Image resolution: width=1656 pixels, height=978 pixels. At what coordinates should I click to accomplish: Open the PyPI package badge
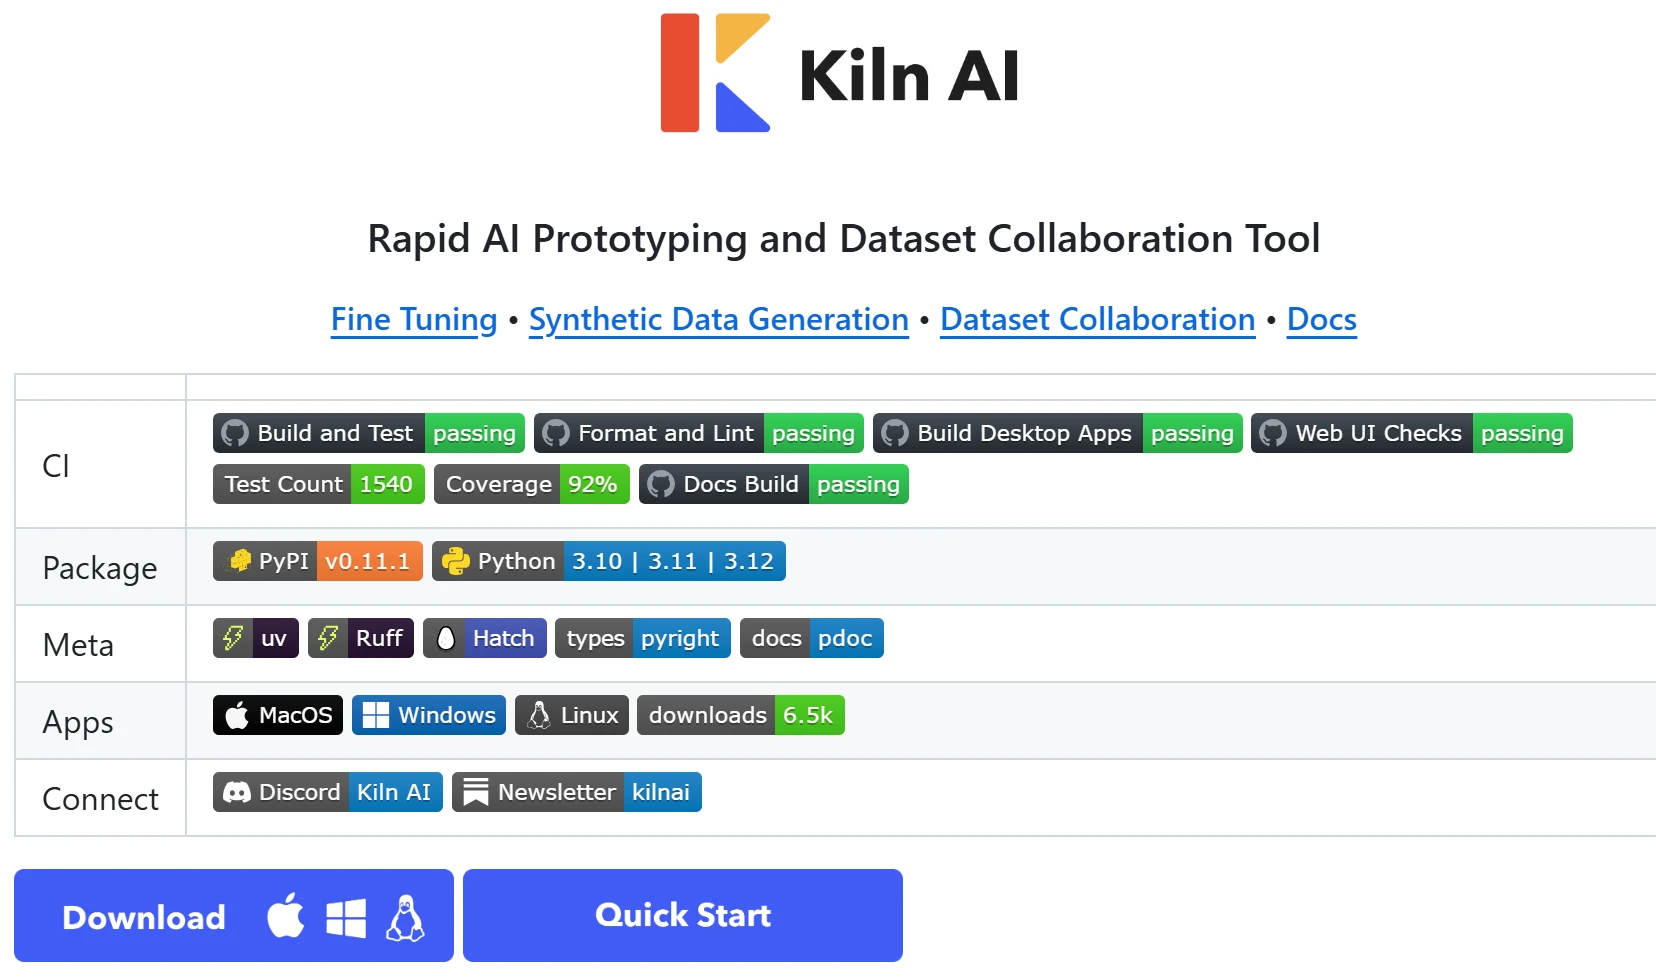point(316,561)
